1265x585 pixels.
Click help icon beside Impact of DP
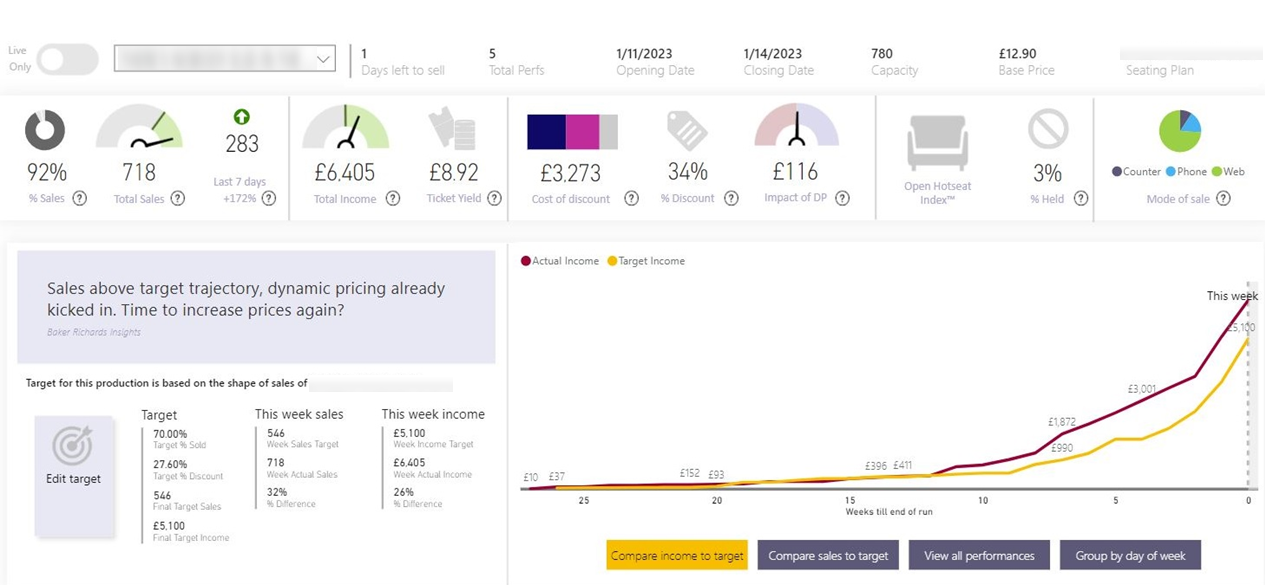coord(843,198)
